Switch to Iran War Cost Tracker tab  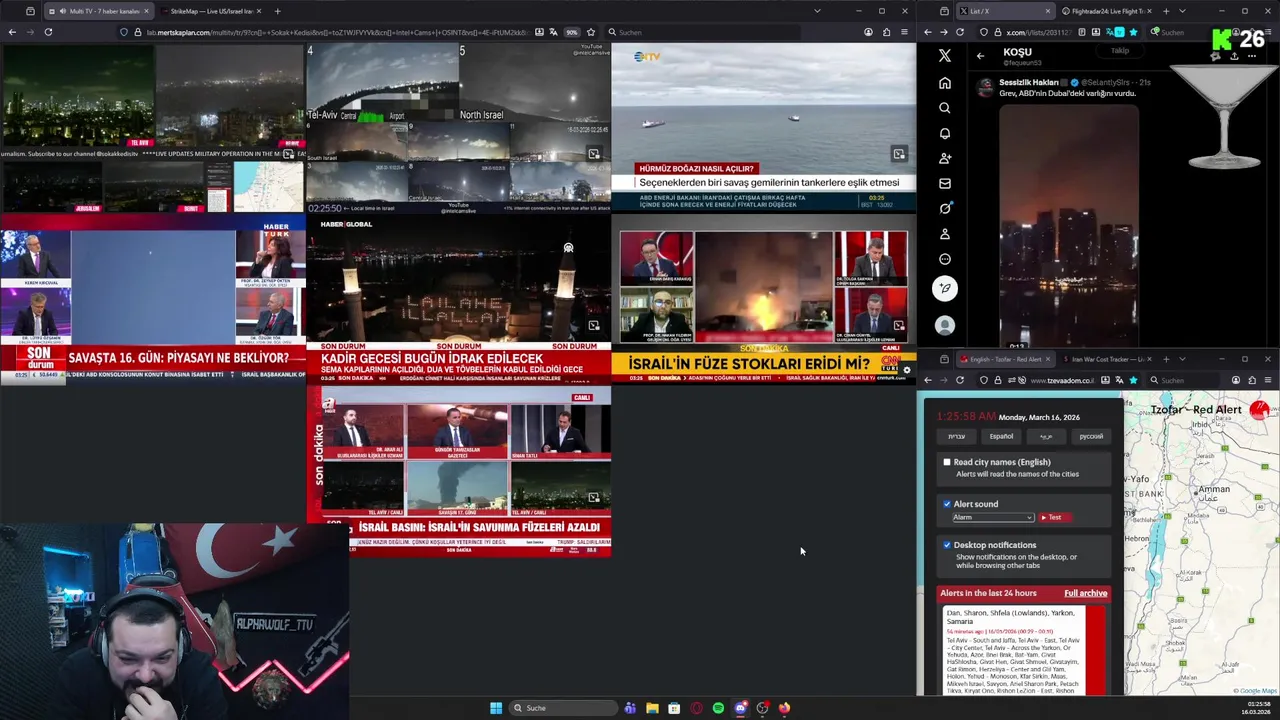click(1108, 359)
